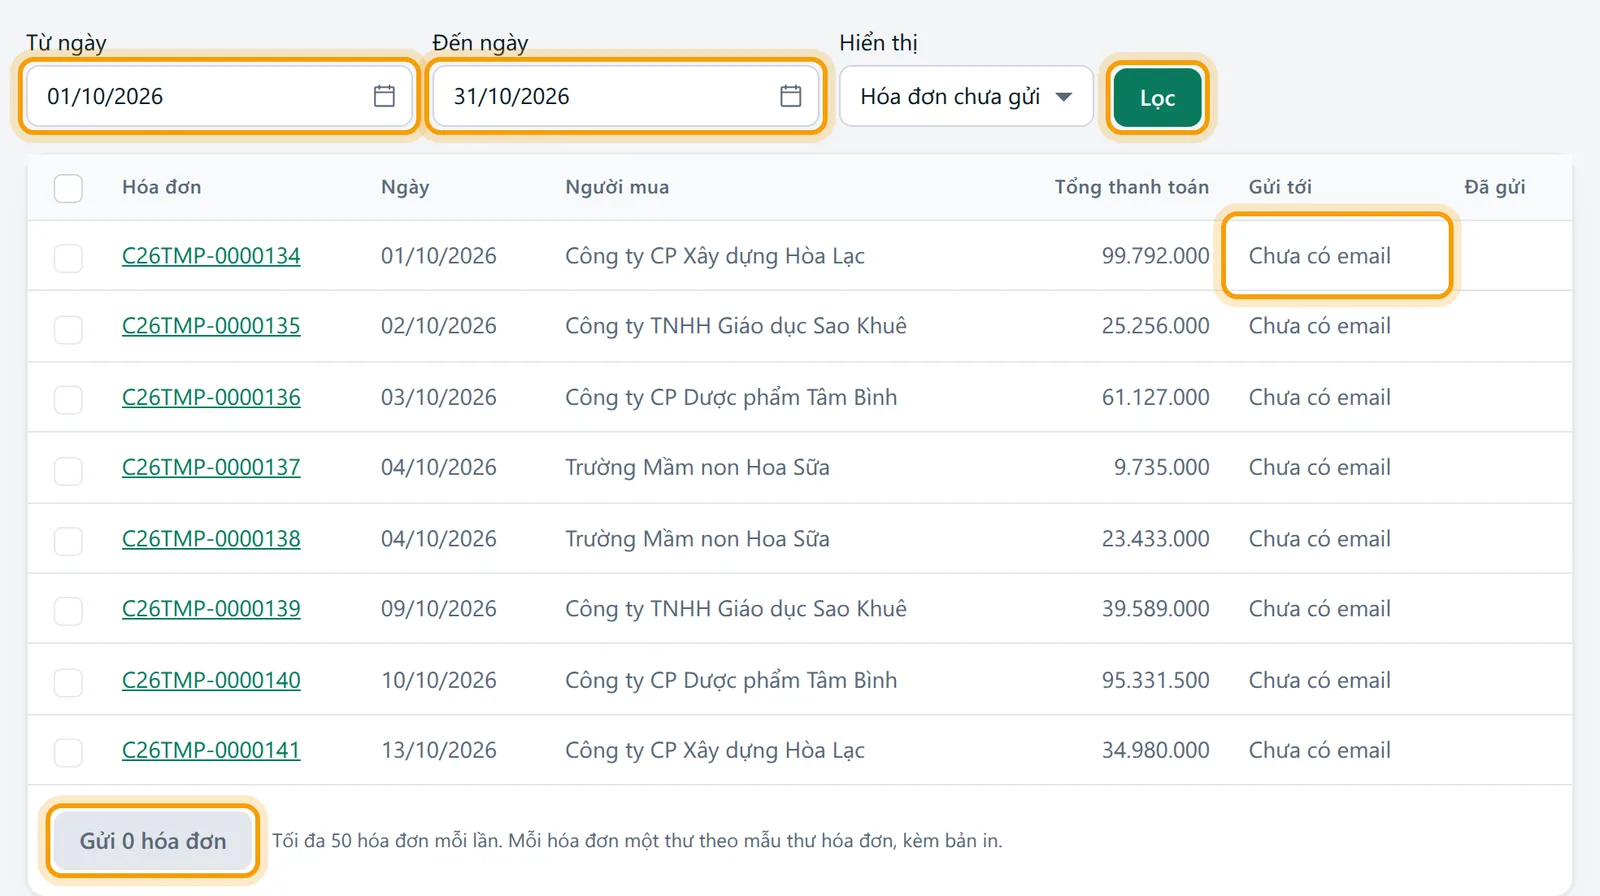Expand the Hiển thị dropdown
Image resolution: width=1600 pixels, height=896 pixels.
pos(966,96)
